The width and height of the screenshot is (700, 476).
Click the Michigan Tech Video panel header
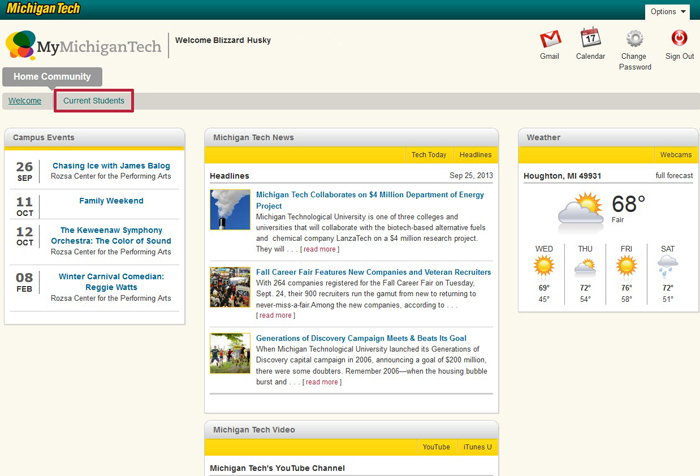pos(351,430)
